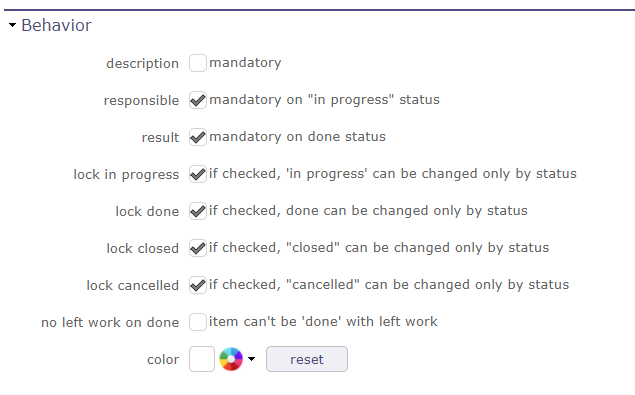Turn off the lock closed checkbox
The height and width of the screenshot is (395, 635).
[198, 248]
